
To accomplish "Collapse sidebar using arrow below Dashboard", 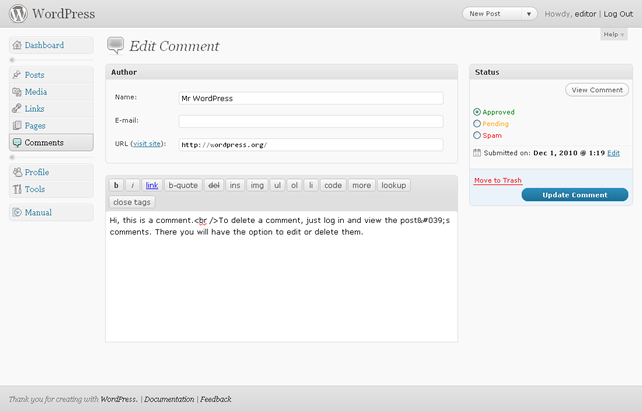I will pyautogui.click(x=12, y=60).
